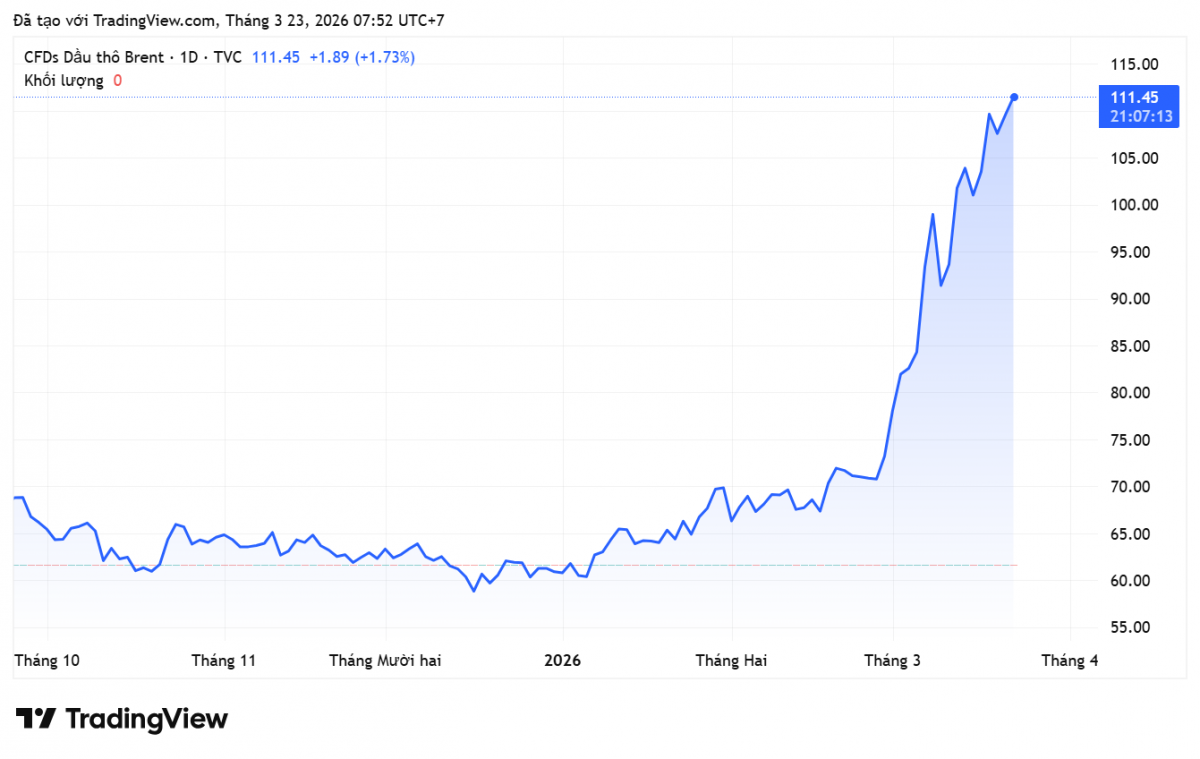This screenshot has width=1200, height=759.
Task: Click the +1.89 (+1.73%) change value
Action: point(361,57)
